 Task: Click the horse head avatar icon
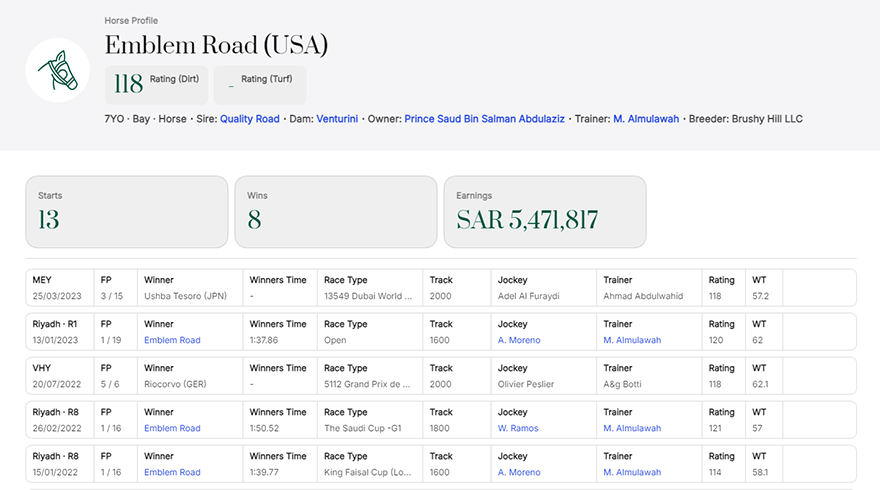click(58, 70)
